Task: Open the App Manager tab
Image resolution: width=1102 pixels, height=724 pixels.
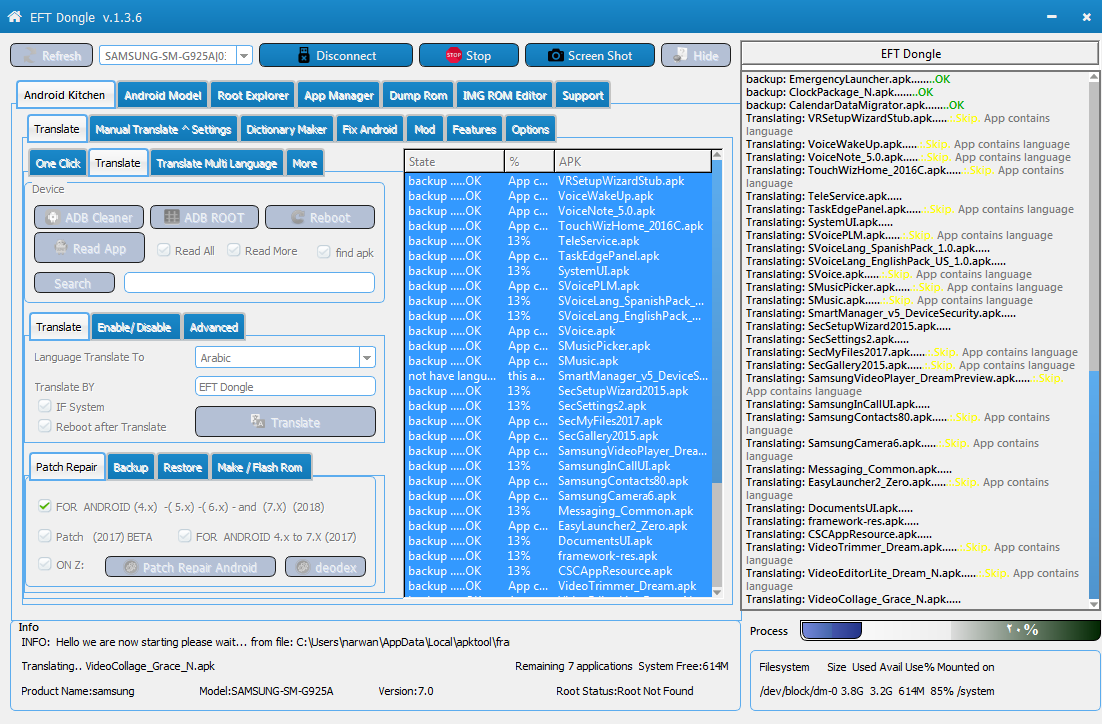Action: (x=339, y=96)
